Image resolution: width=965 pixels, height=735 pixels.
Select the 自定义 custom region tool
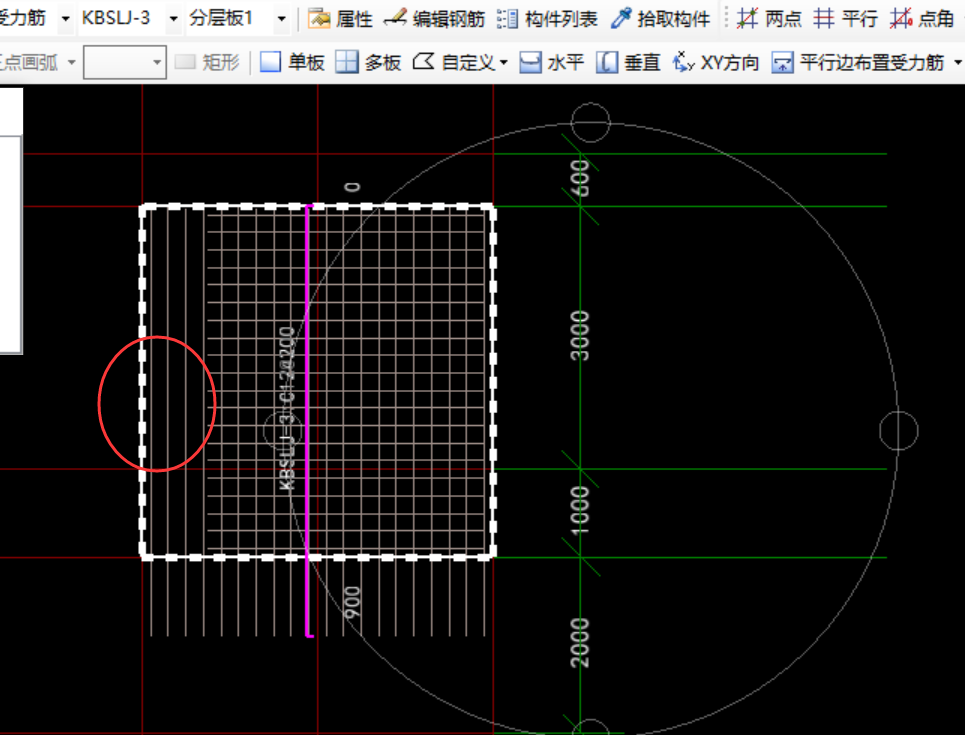coord(454,62)
